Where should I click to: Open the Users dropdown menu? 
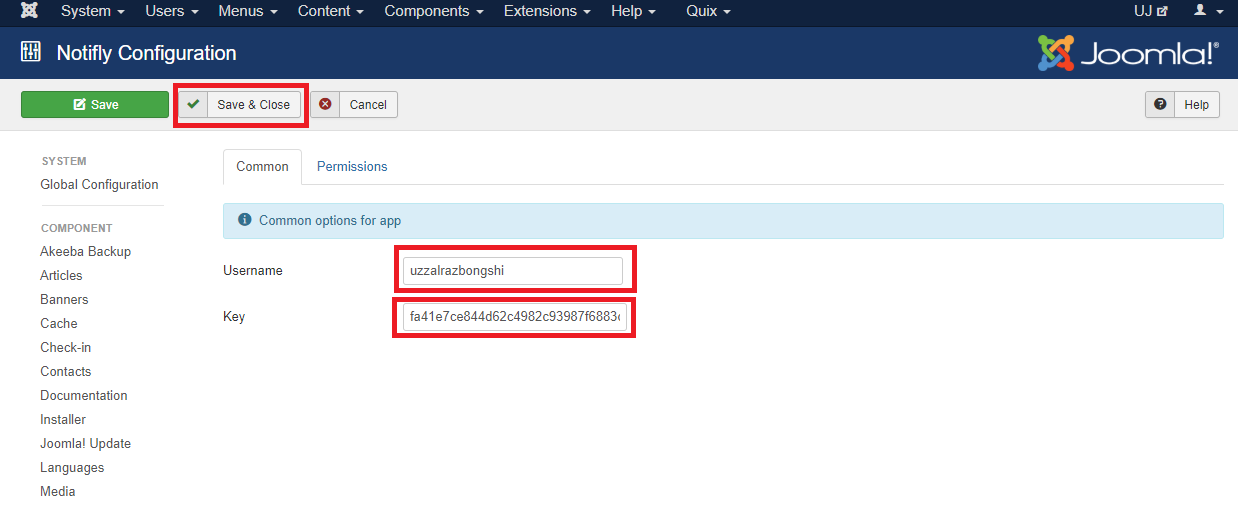tap(171, 11)
